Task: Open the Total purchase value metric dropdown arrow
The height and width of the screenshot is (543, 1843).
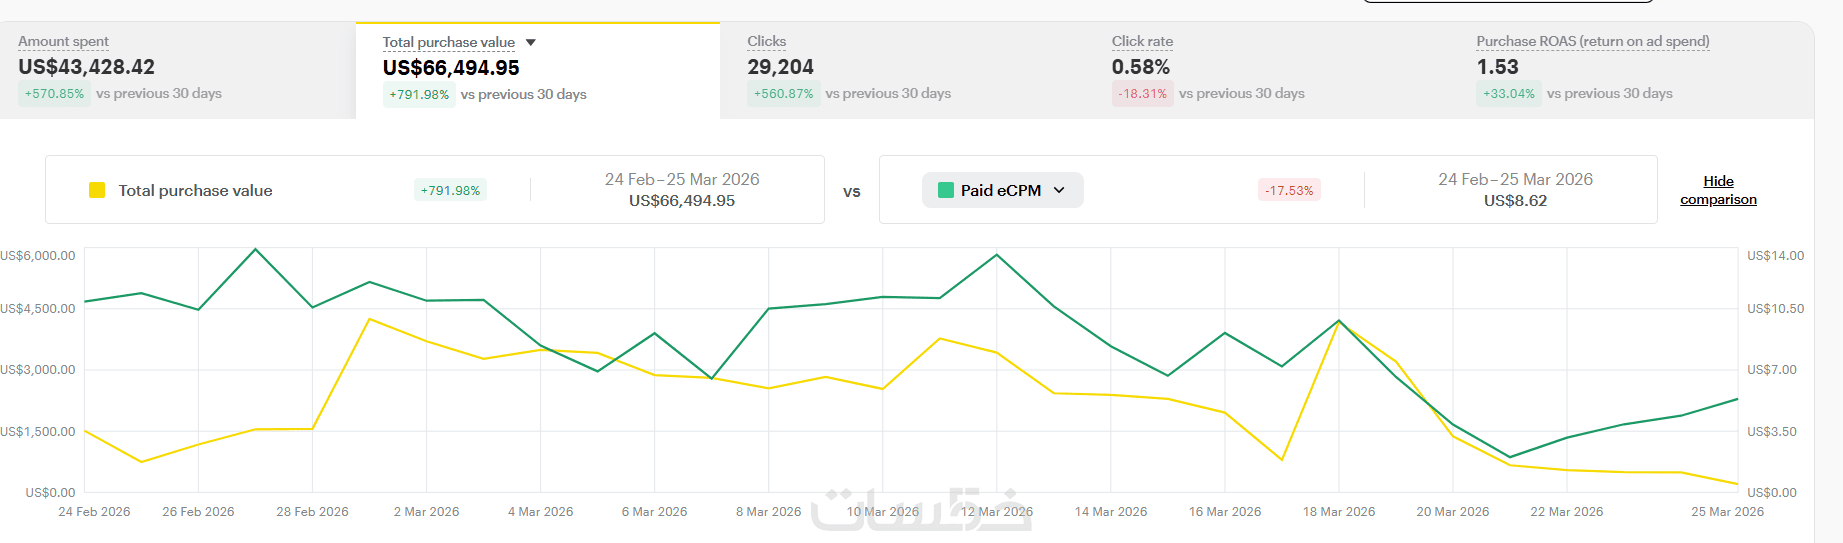Action: pos(531,42)
